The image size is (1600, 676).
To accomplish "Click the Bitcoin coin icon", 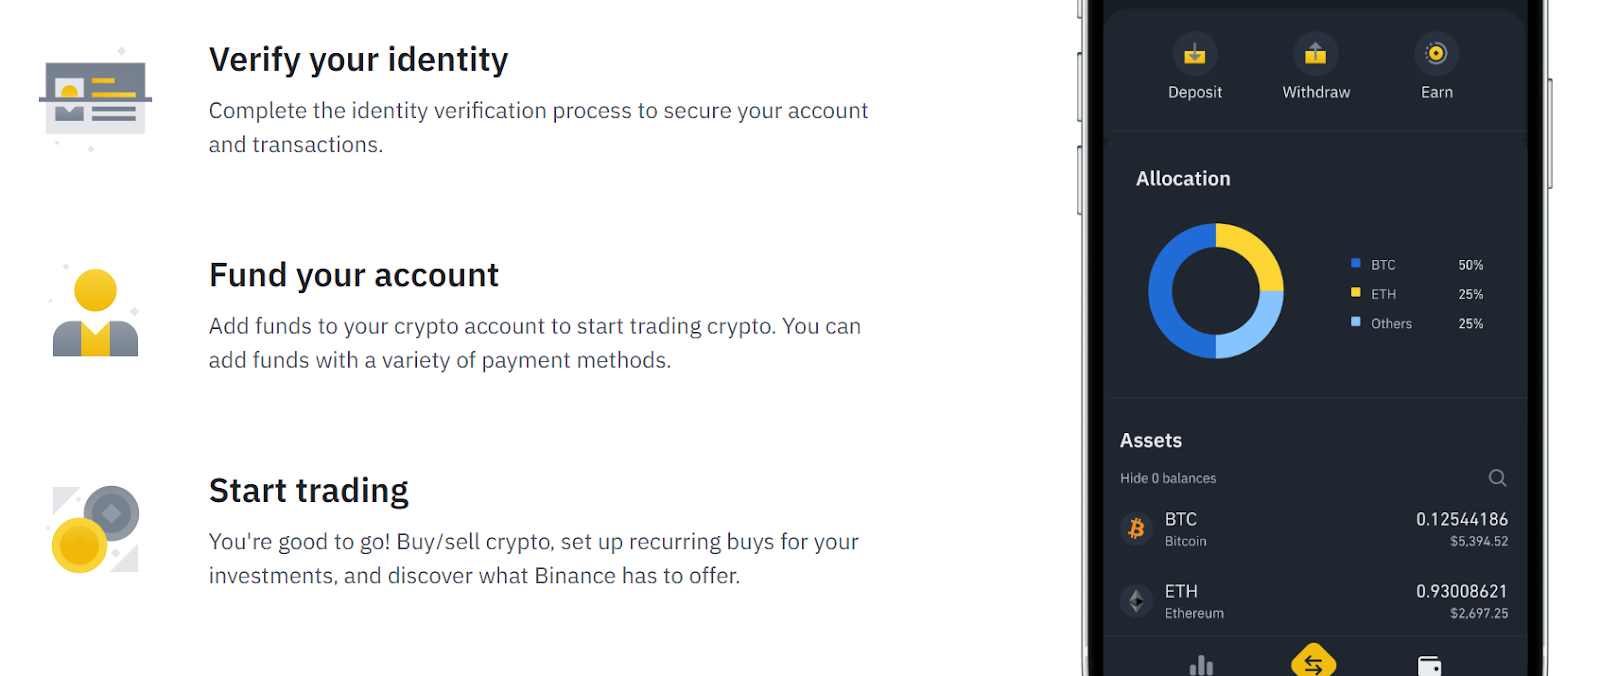I will click(x=1136, y=529).
